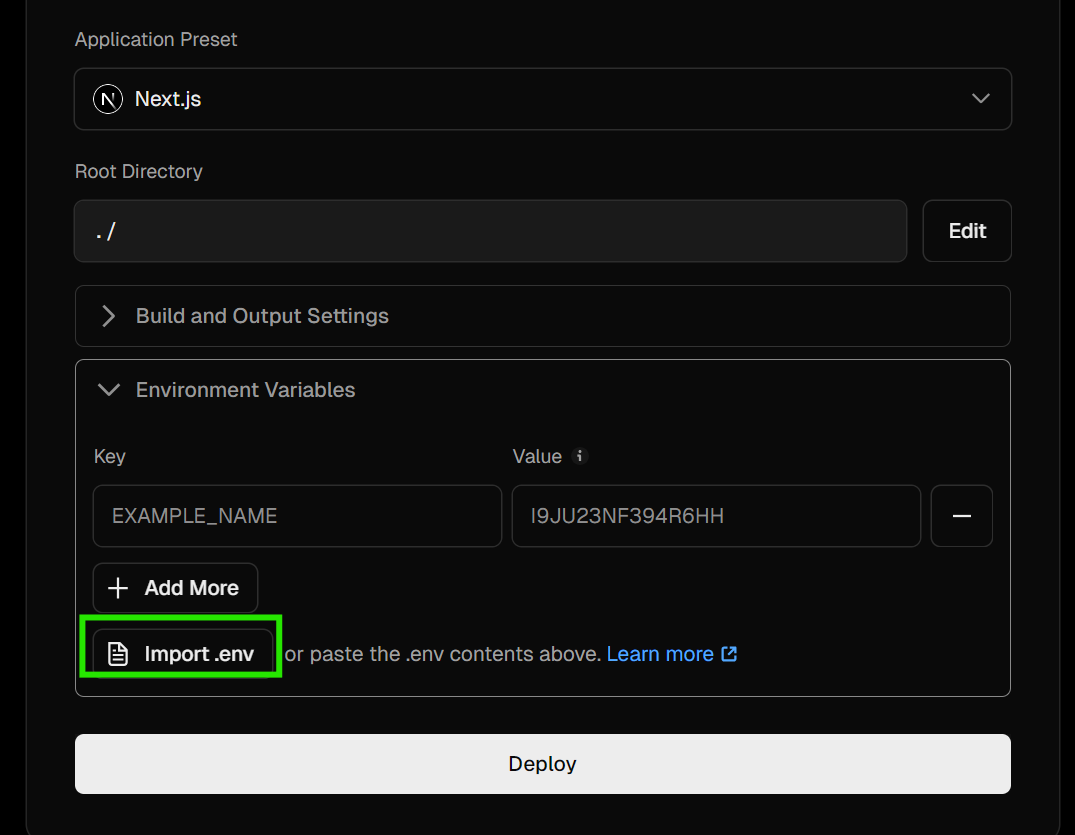Click the info icon next to Value
This screenshot has width=1075, height=835.
coord(580,456)
